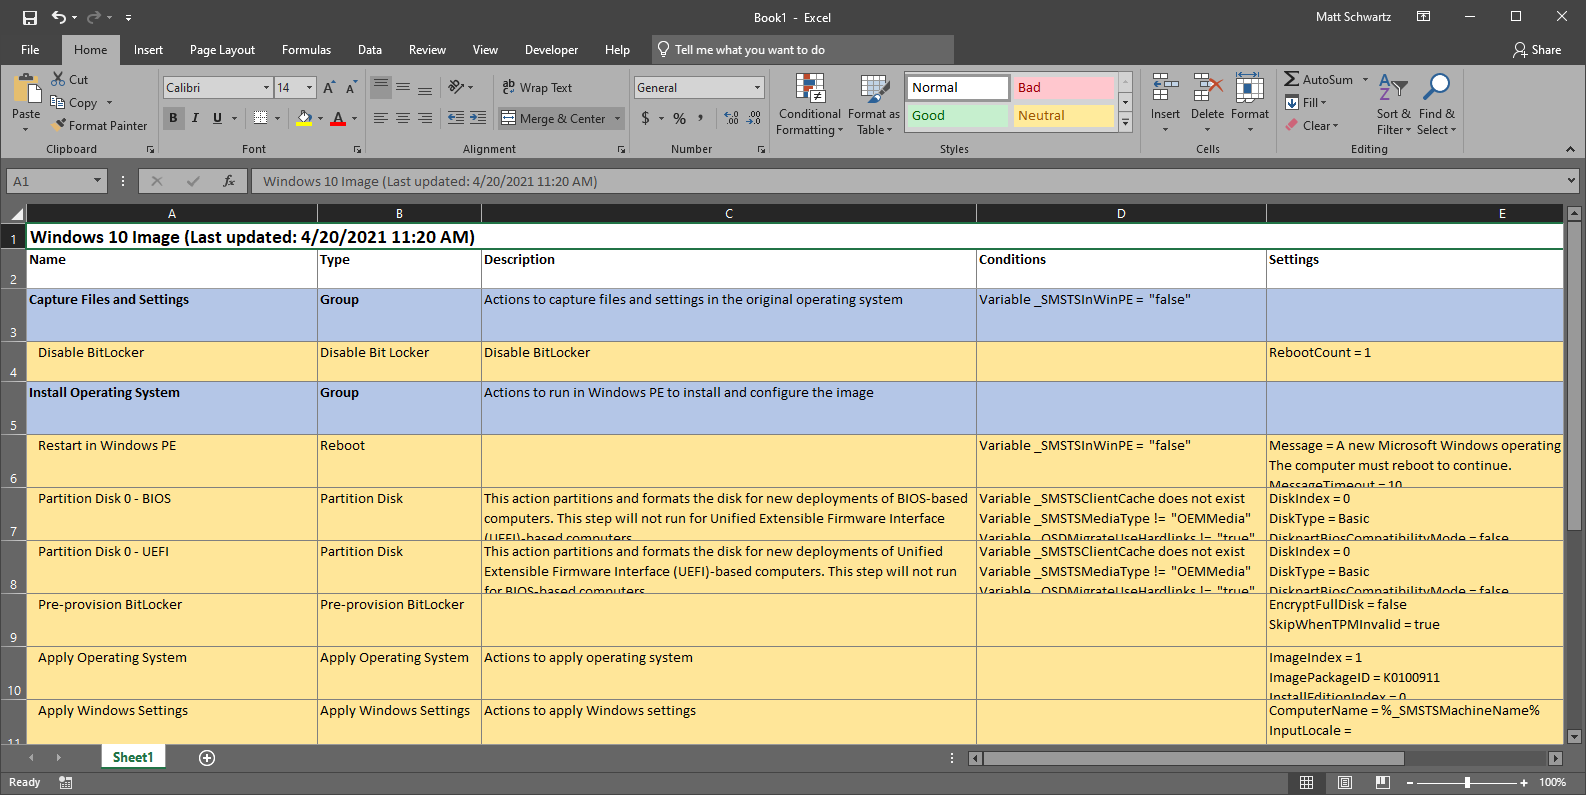
Task: Collapse the ribbon with the chevron
Action: click(x=1570, y=149)
